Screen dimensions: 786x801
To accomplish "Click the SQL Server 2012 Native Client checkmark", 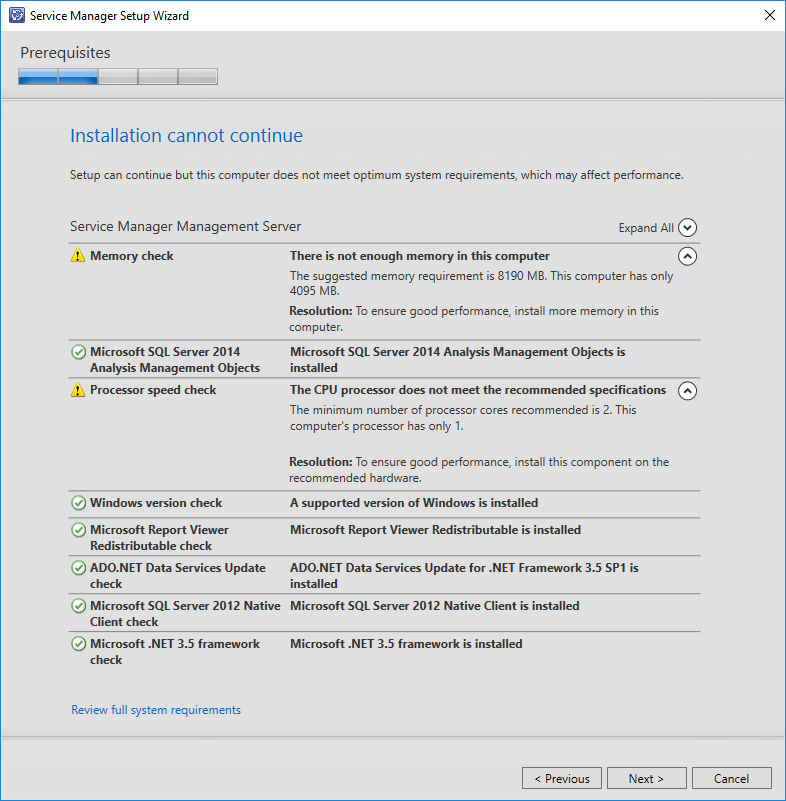I will point(78,606).
